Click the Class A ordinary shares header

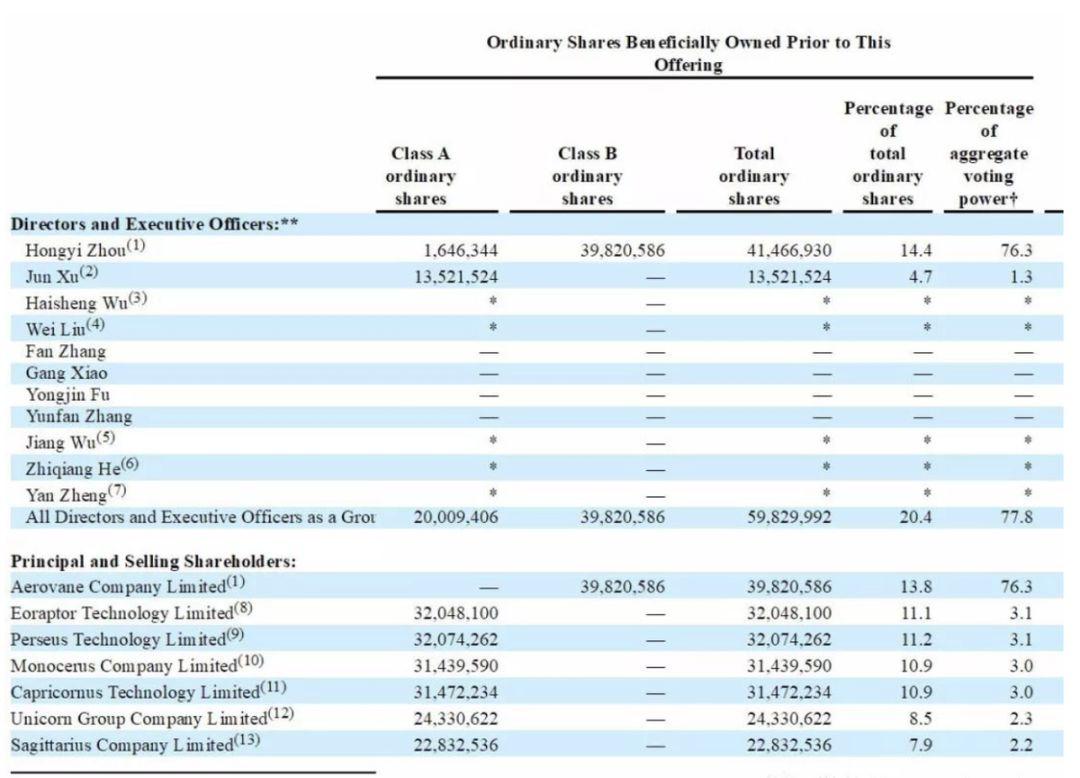point(420,176)
